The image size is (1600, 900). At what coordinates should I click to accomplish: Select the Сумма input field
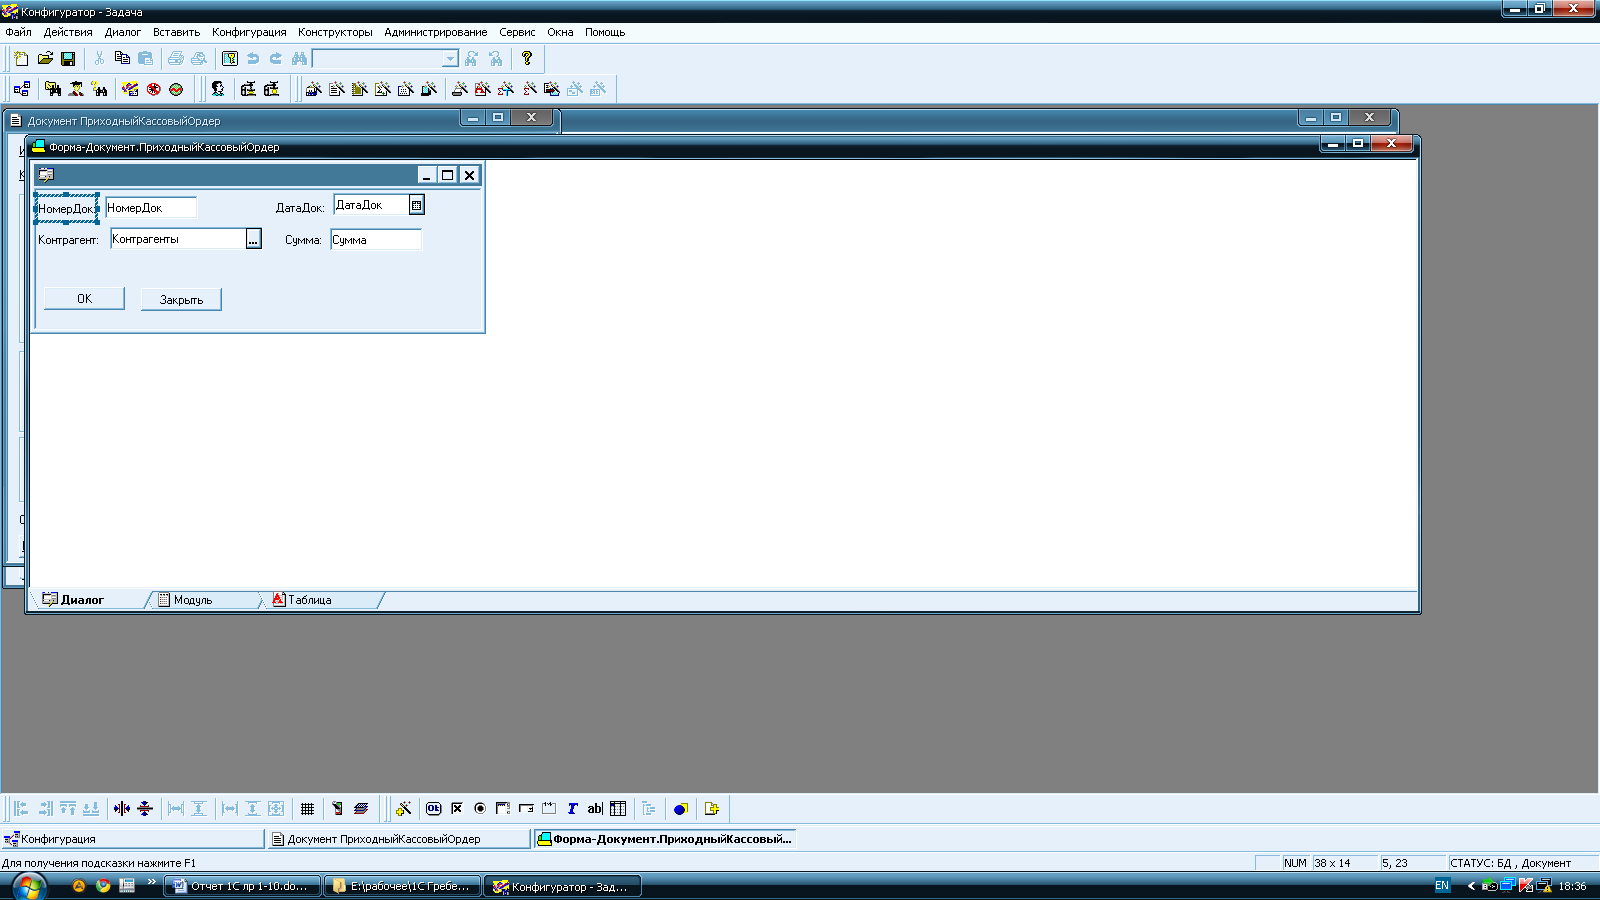coord(376,240)
